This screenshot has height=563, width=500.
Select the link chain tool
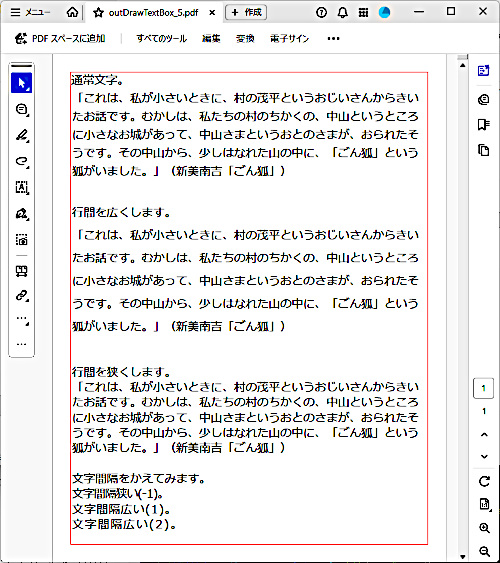pyautogui.click(x=22, y=296)
